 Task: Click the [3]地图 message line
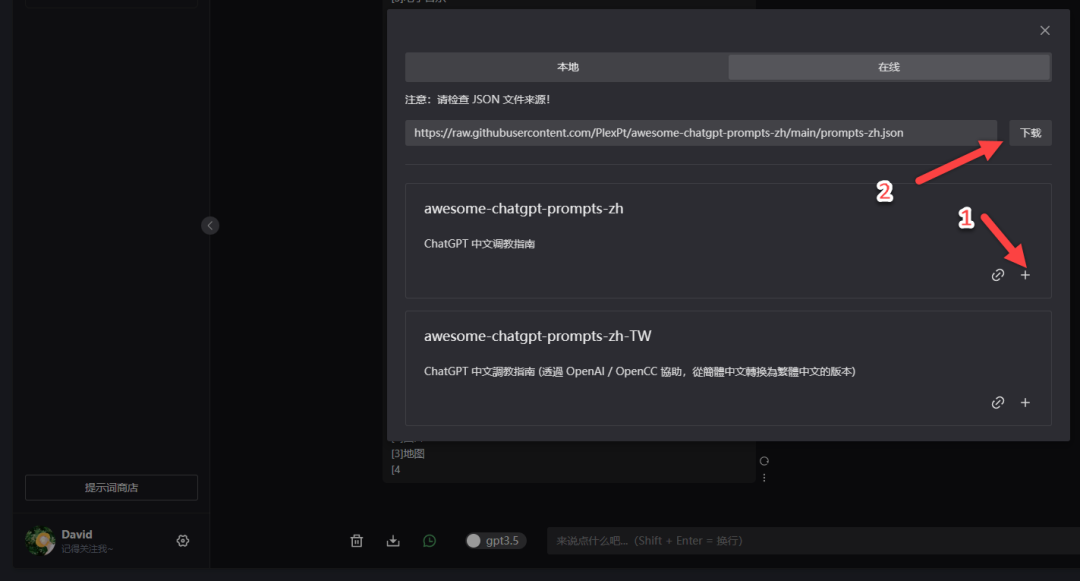pos(408,454)
